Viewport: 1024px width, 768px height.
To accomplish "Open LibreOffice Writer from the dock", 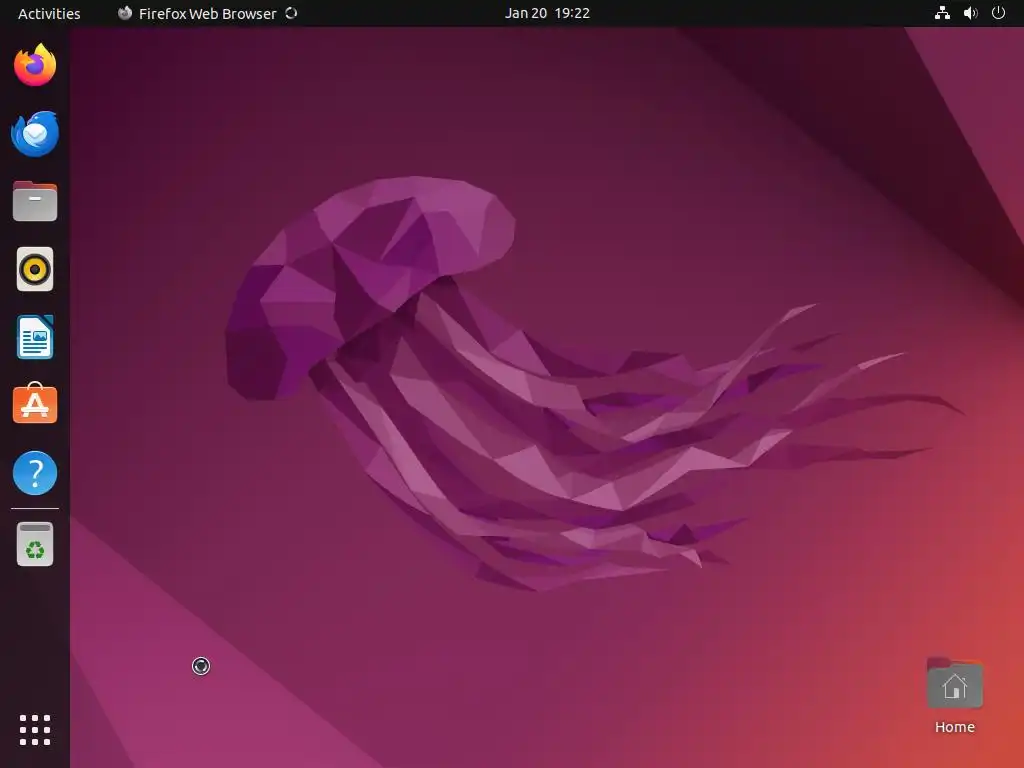I will 35,337.
